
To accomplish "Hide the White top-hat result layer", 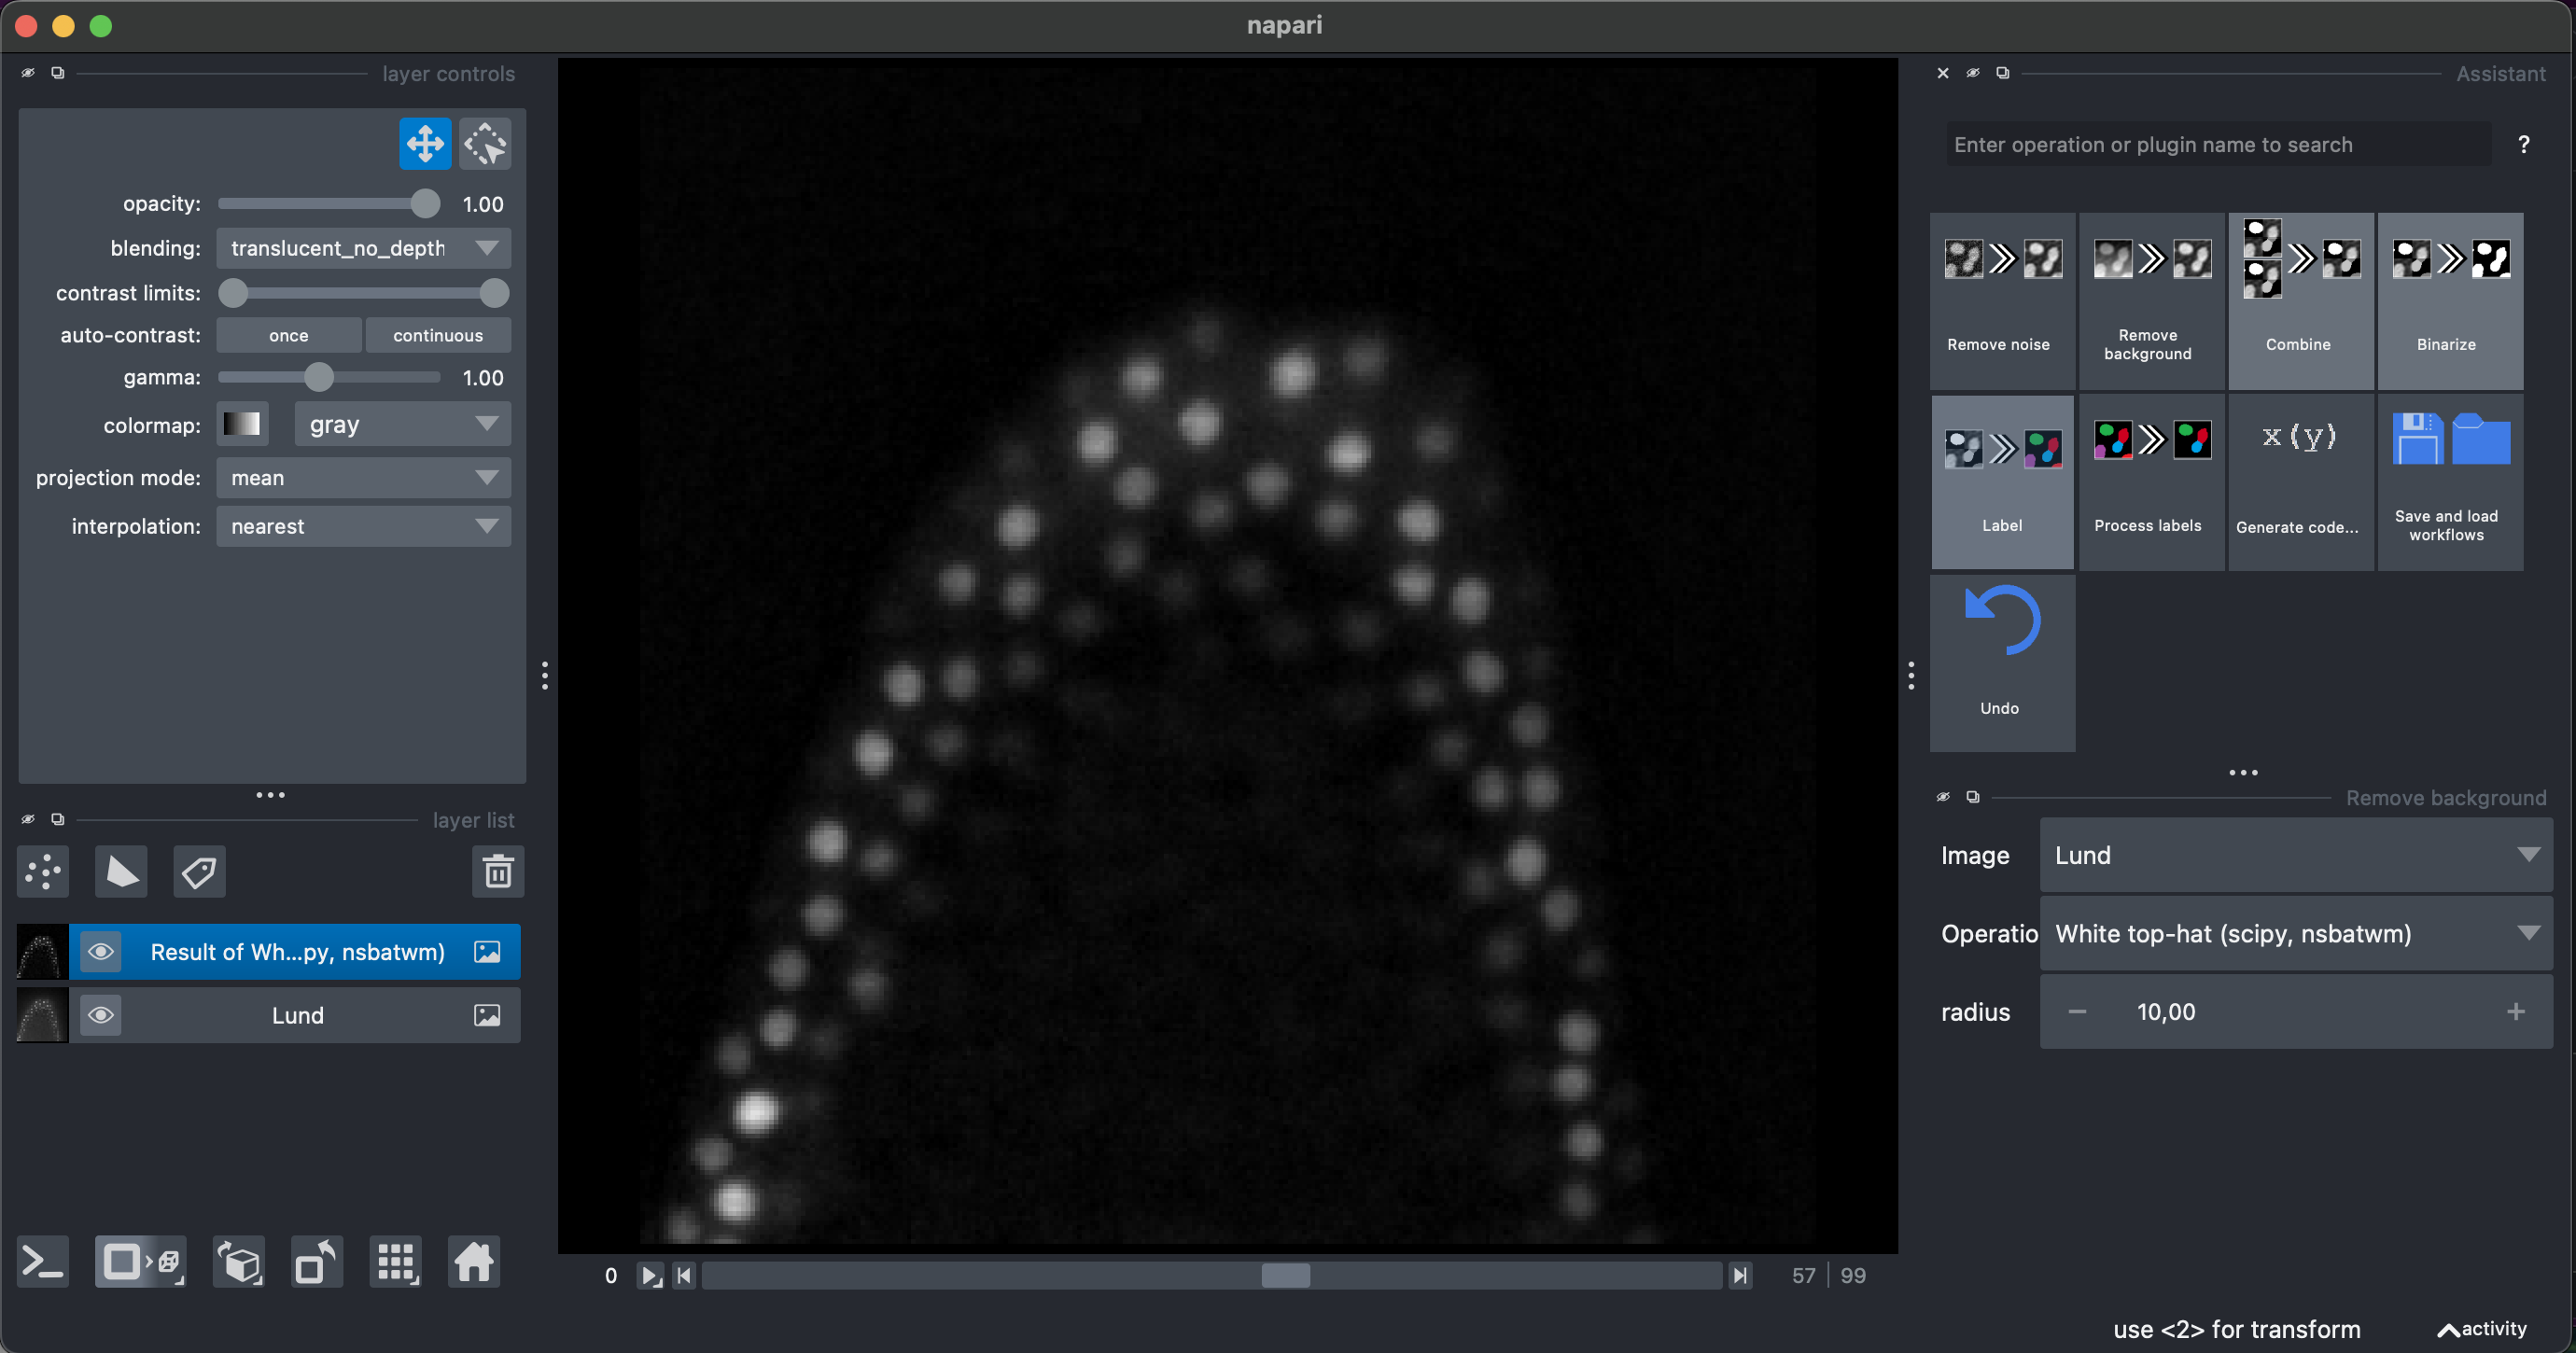I will click(101, 951).
